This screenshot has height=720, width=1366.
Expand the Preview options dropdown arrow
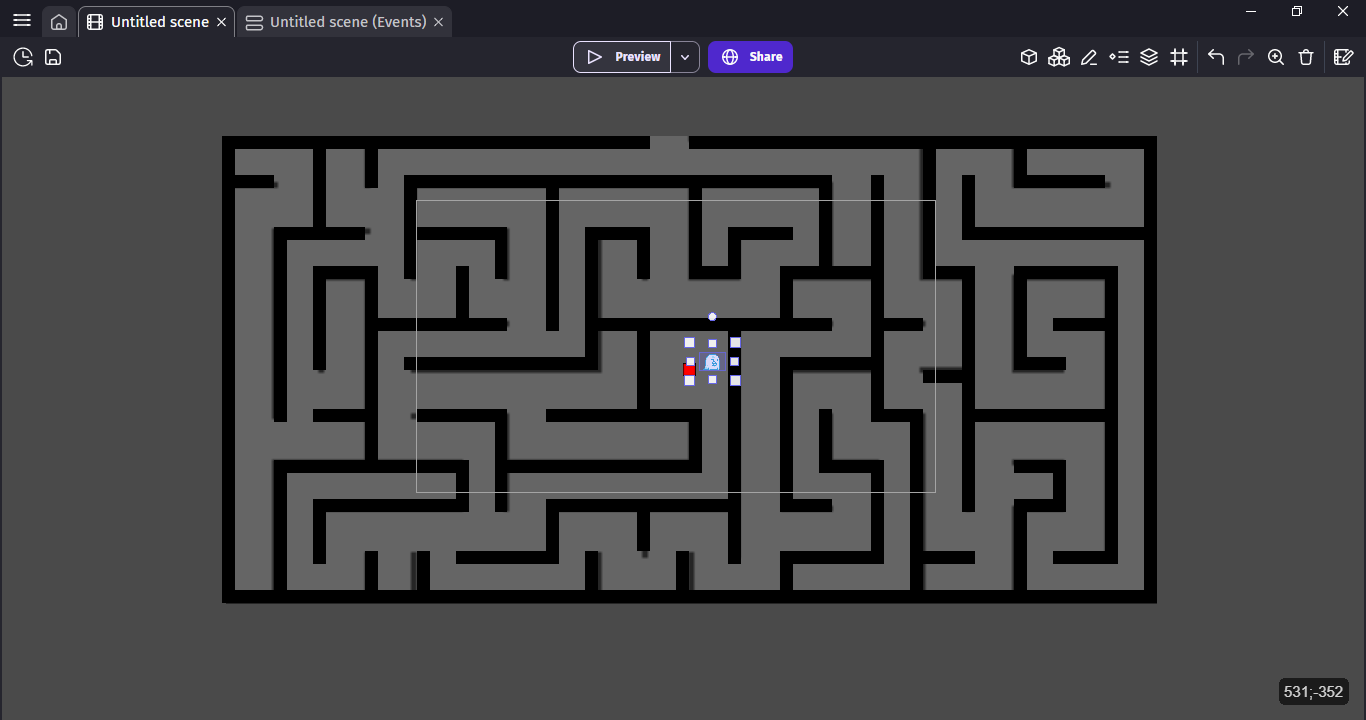point(685,57)
